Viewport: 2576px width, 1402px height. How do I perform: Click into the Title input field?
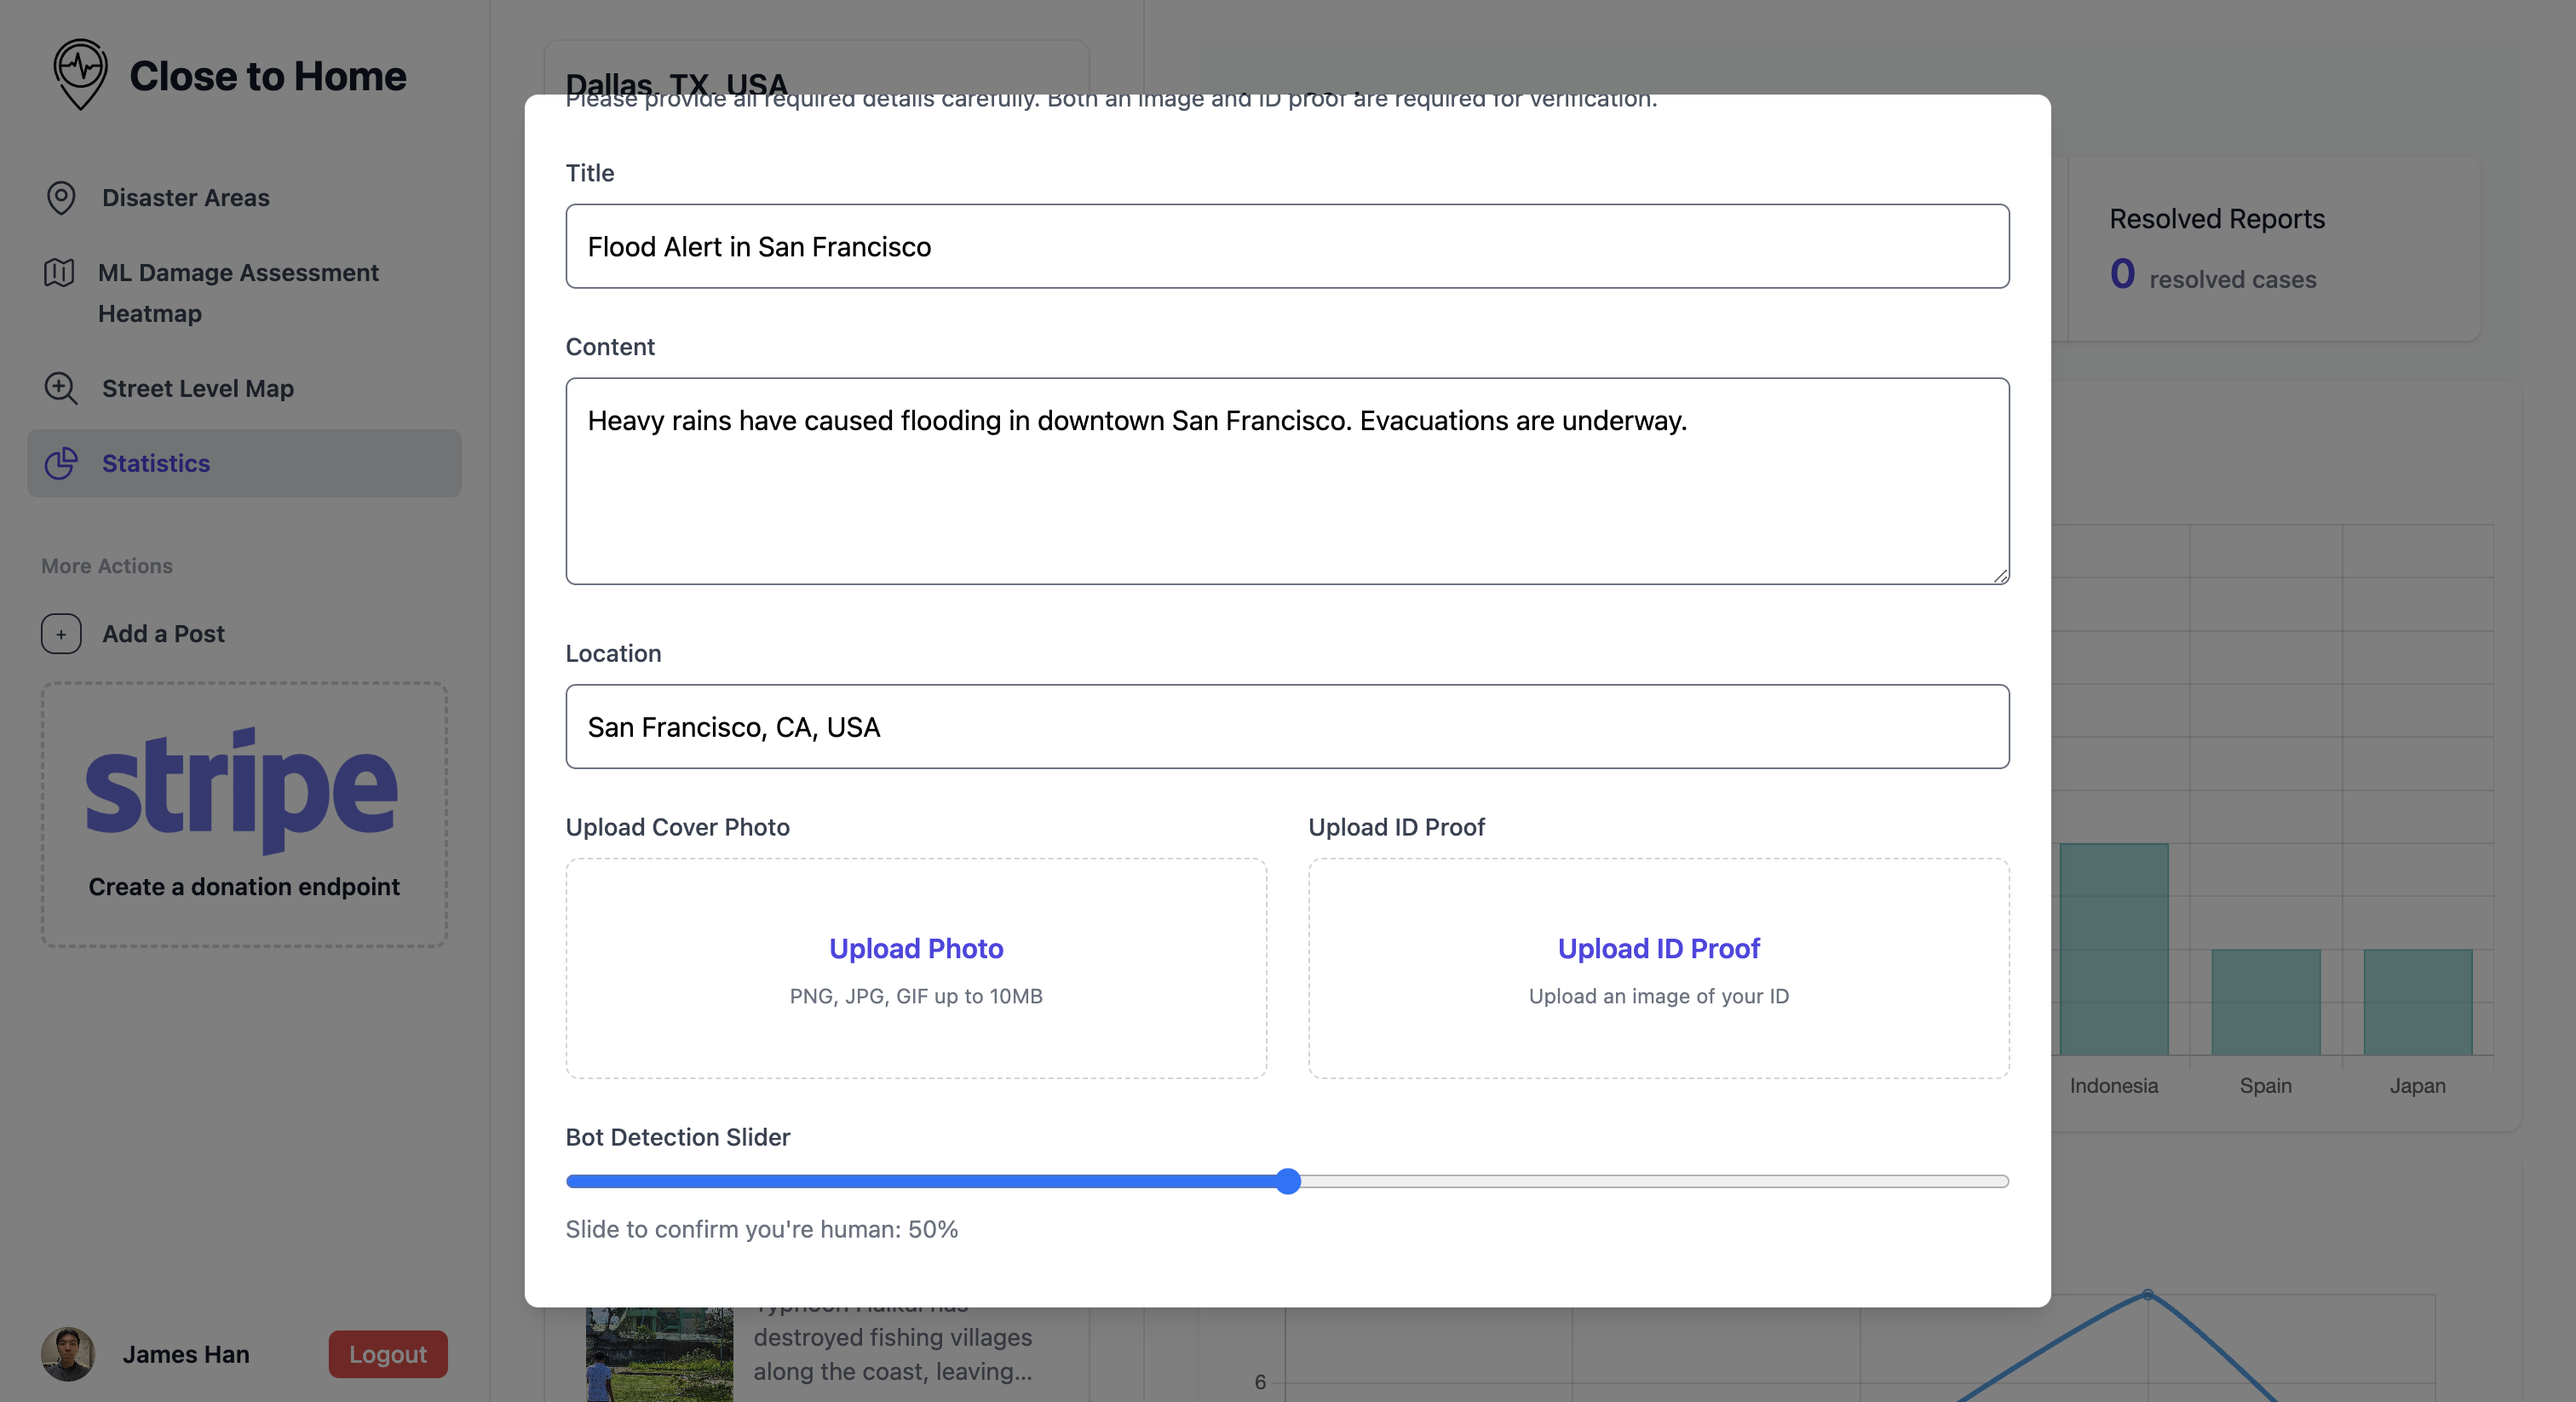click(x=1287, y=247)
